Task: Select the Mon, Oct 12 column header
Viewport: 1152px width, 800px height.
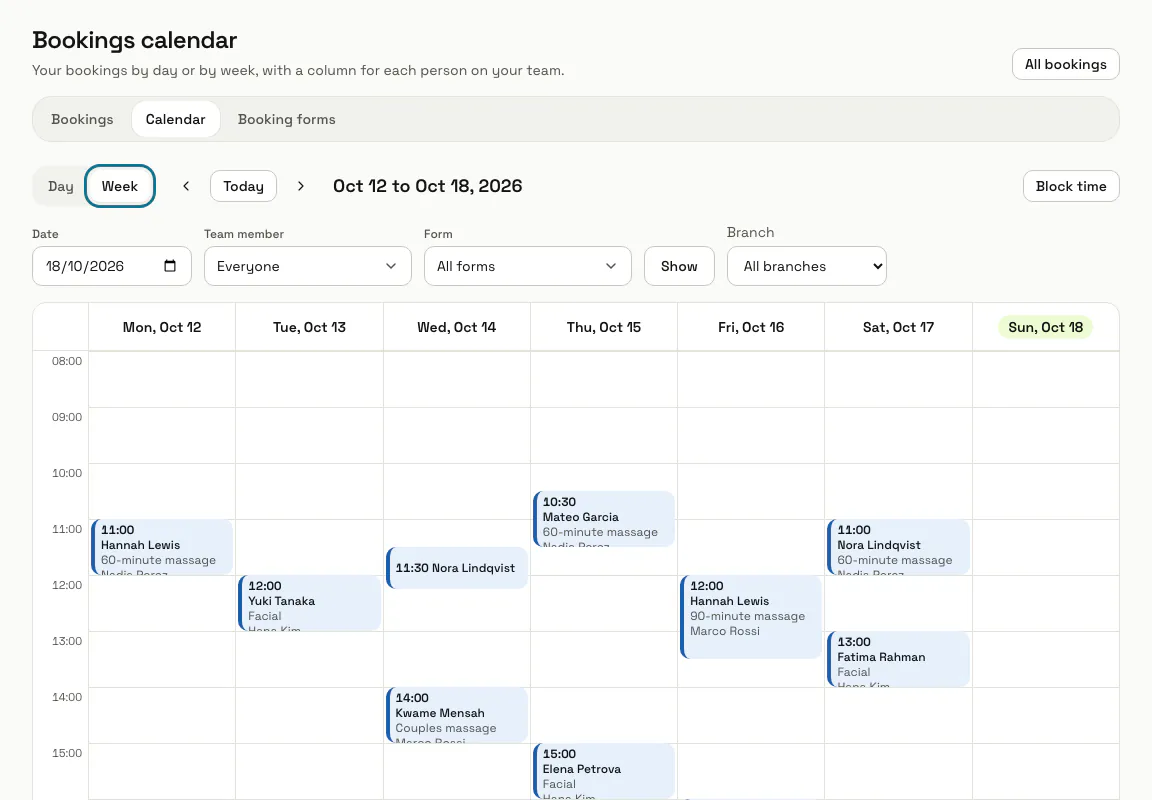Action: pyautogui.click(x=162, y=327)
